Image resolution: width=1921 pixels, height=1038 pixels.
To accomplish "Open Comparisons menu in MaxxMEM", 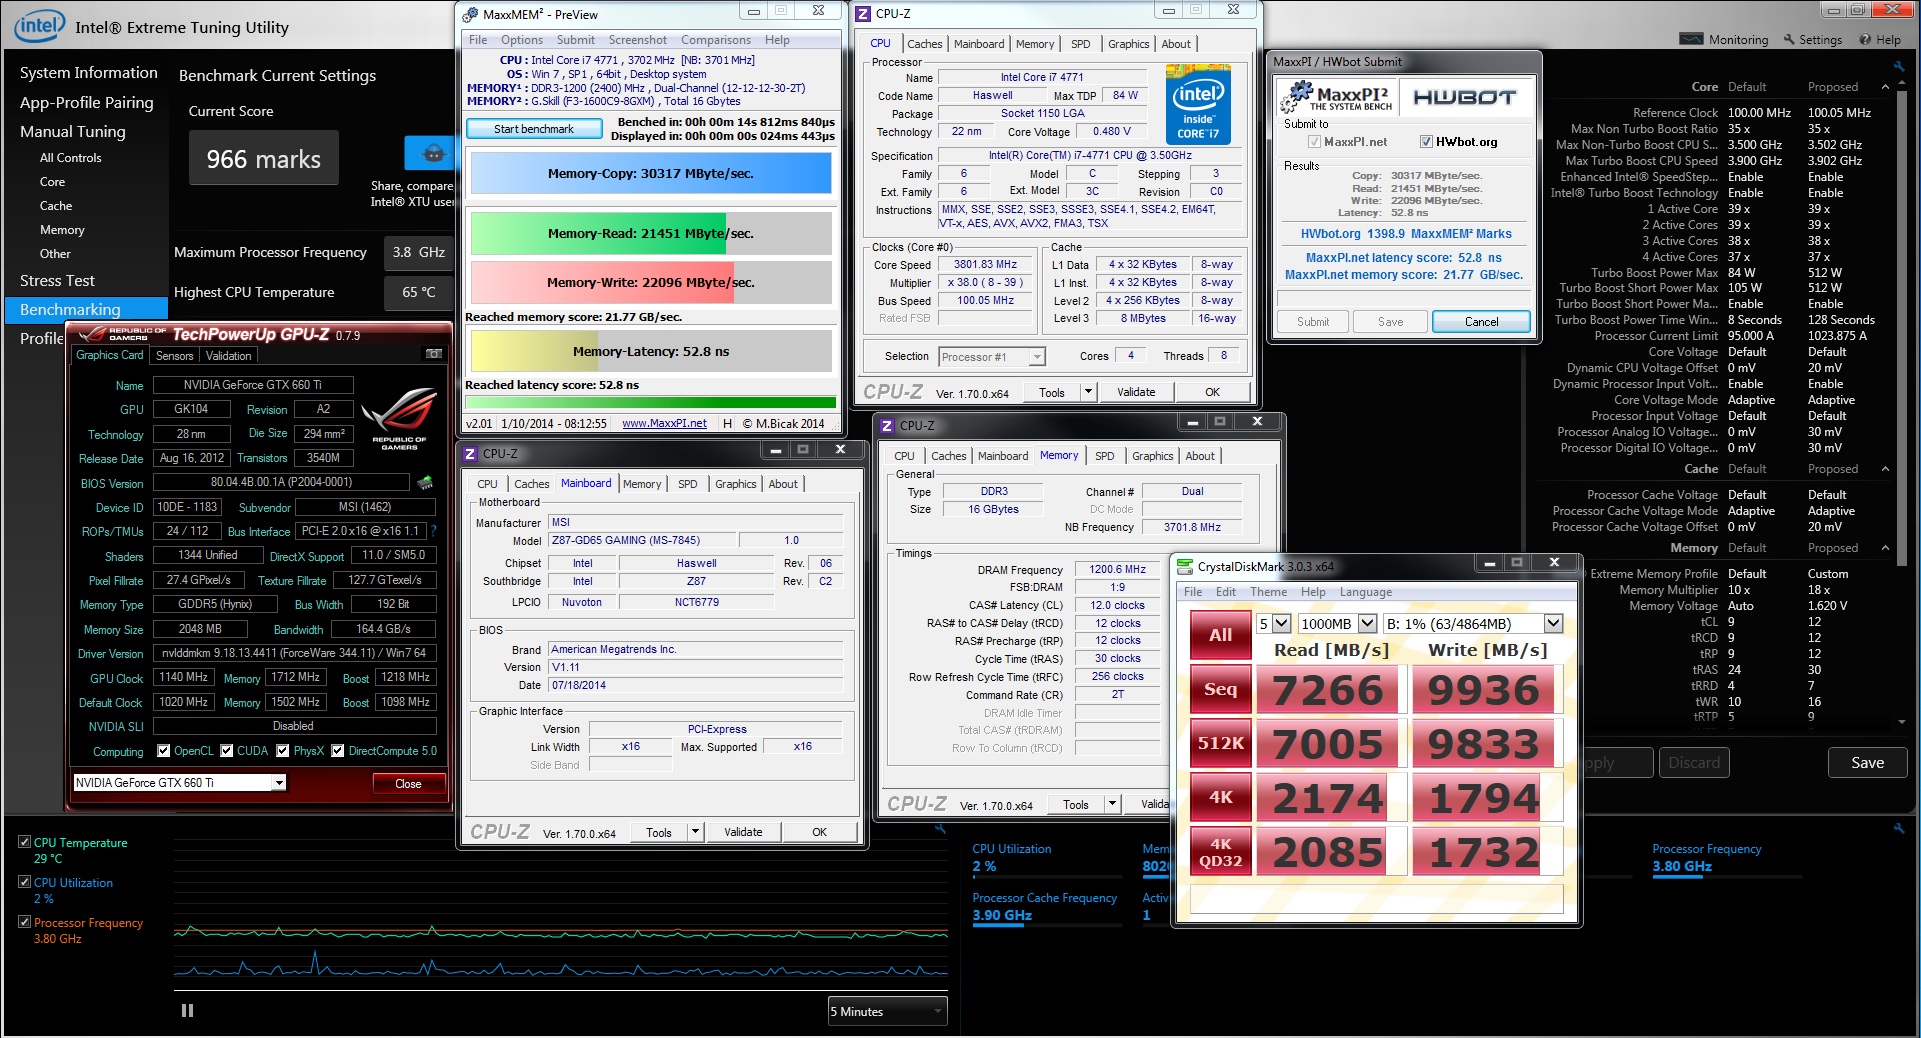I will coord(716,40).
